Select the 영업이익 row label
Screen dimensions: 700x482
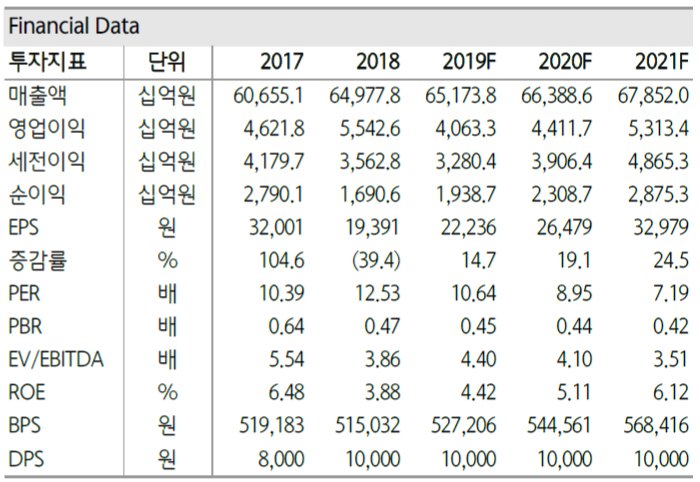click(46, 128)
